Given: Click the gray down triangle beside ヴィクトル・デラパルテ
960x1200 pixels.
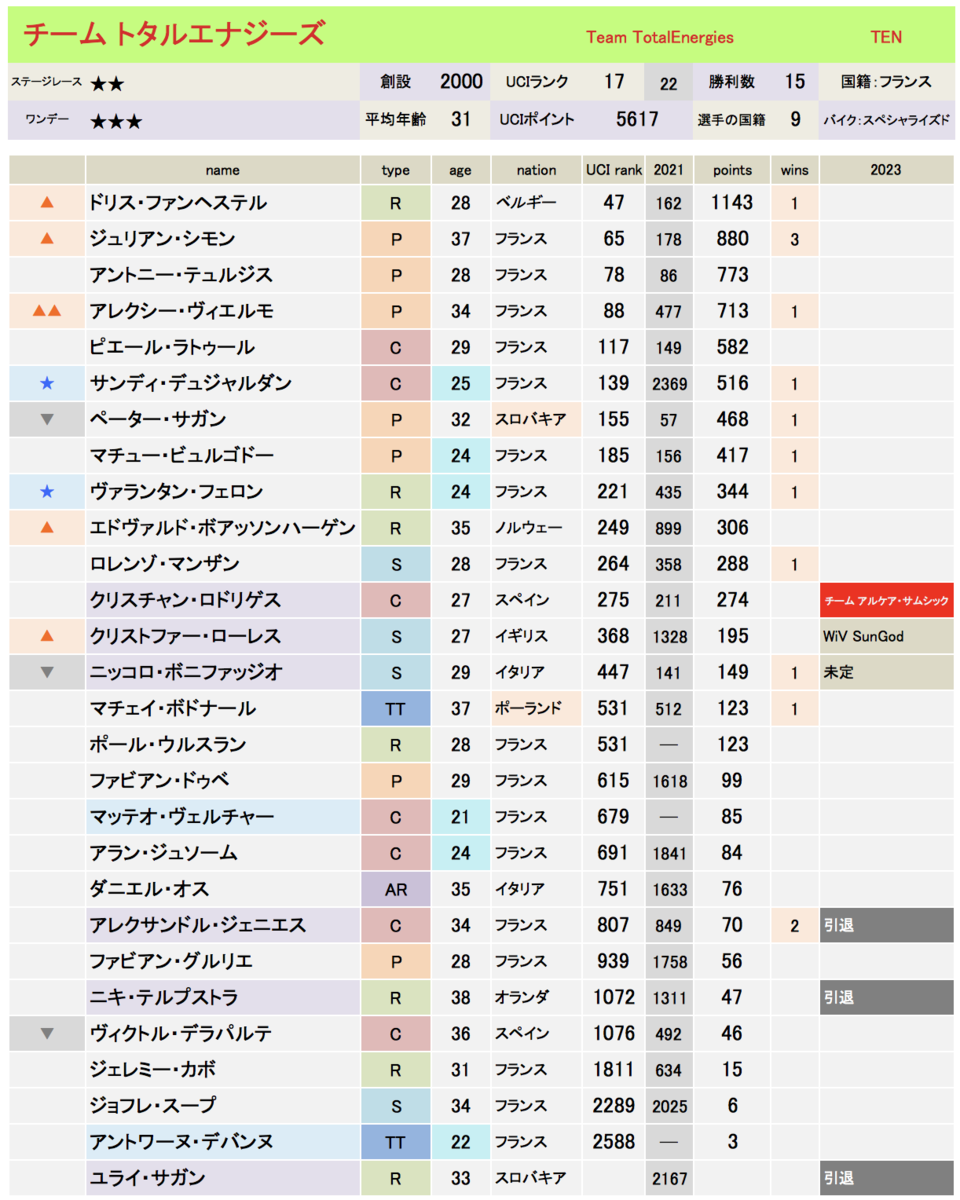Looking at the screenshot, I should 46,1034.
